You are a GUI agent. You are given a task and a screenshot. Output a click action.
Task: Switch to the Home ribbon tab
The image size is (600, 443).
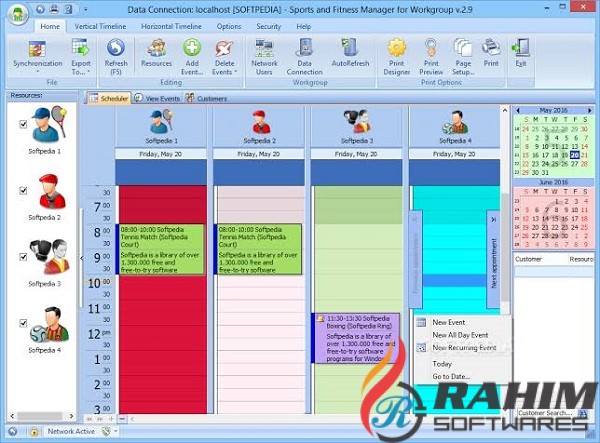pyautogui.click(x=50, y=26)
